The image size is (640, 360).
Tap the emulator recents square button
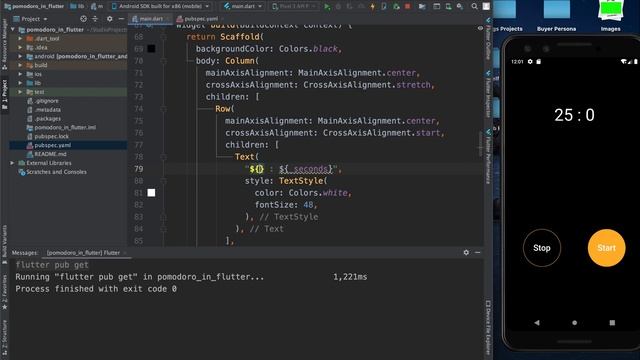612,322
